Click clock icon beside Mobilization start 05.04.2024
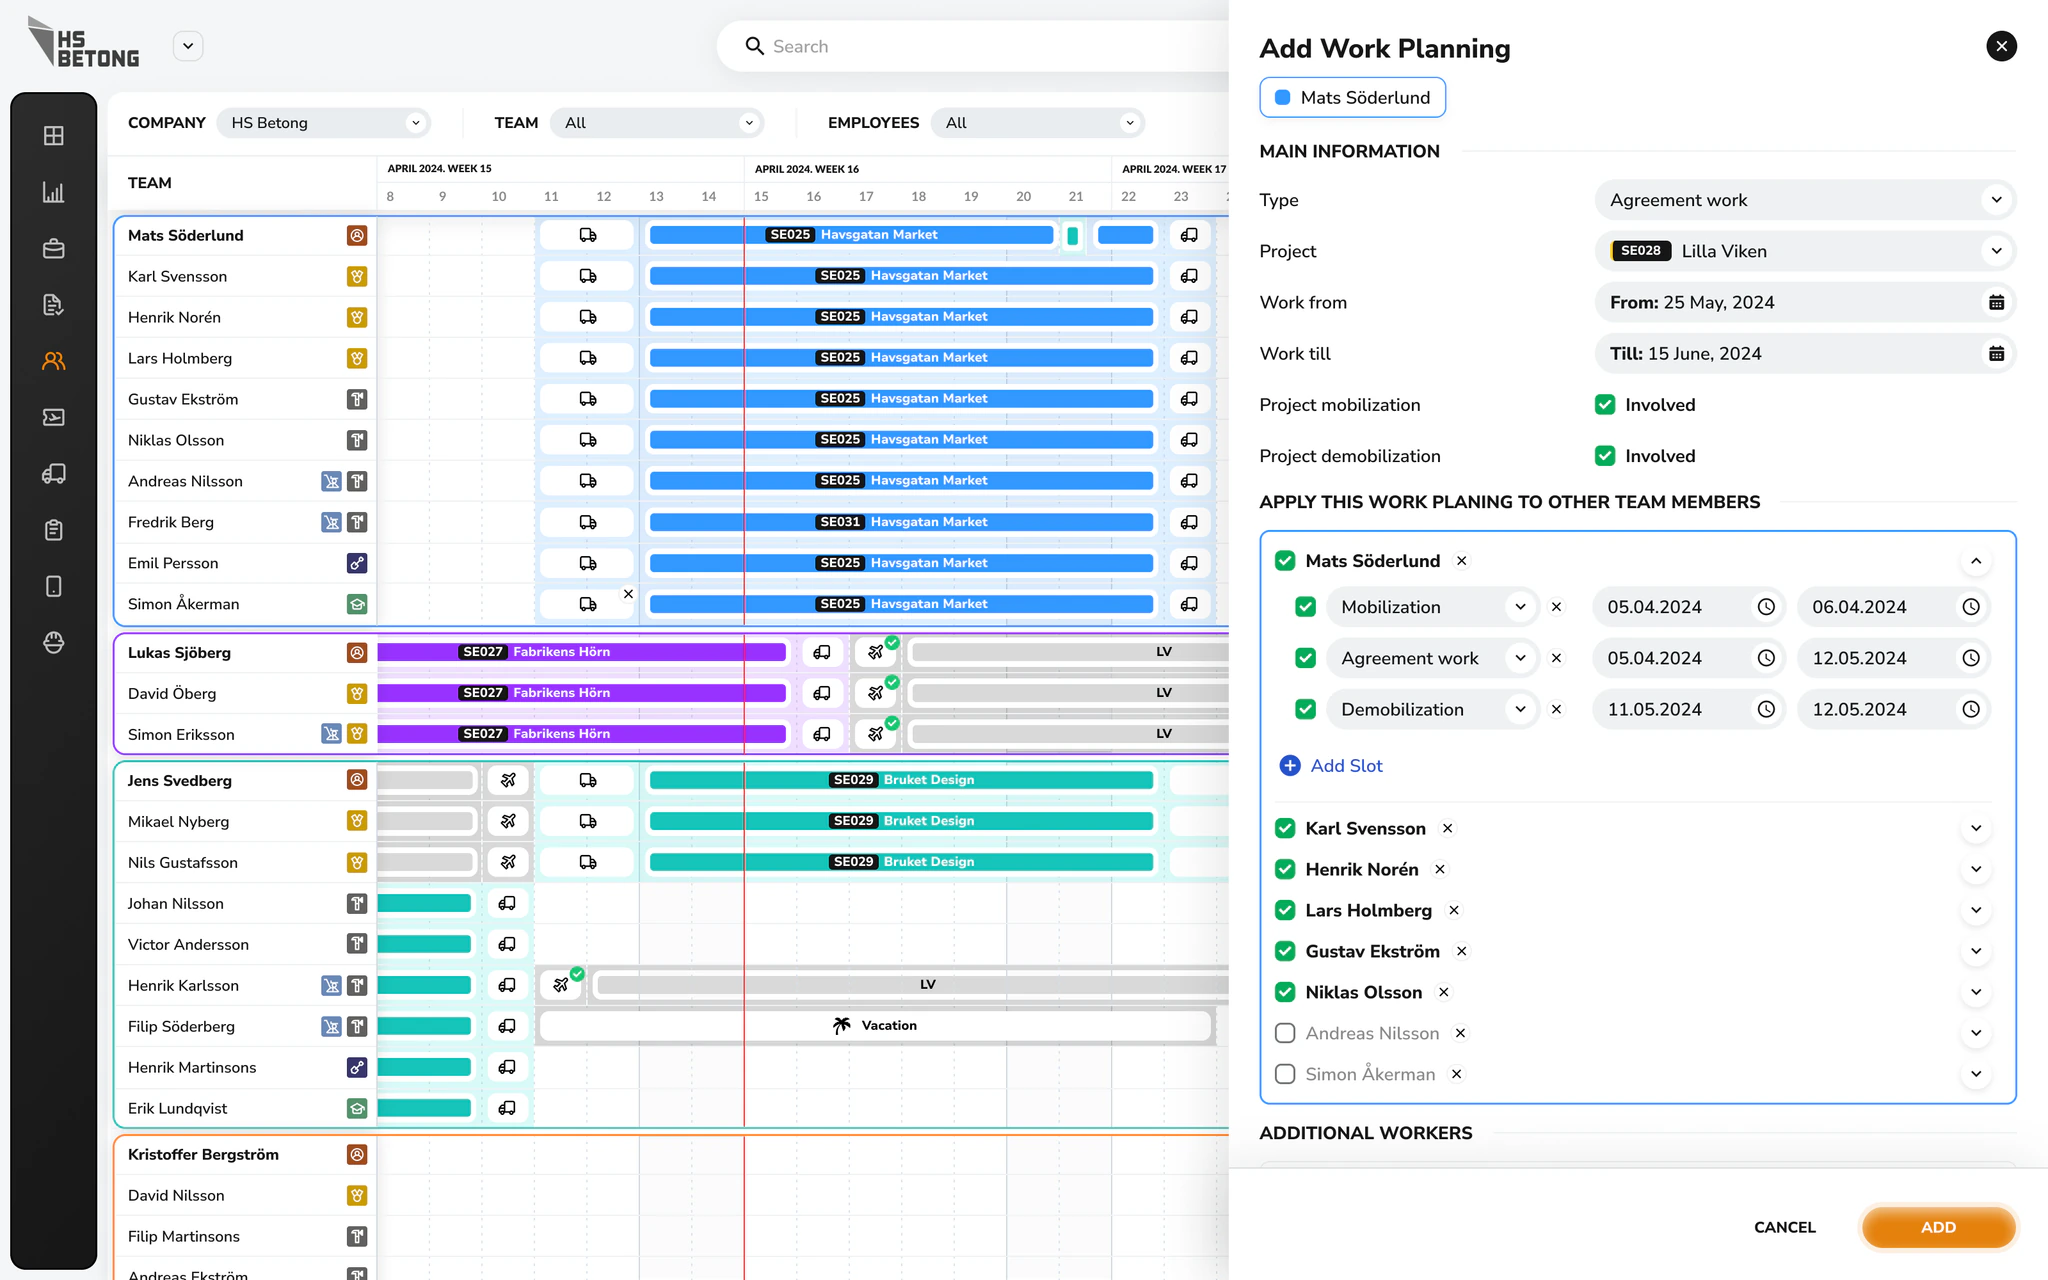 click(1766, 607)
